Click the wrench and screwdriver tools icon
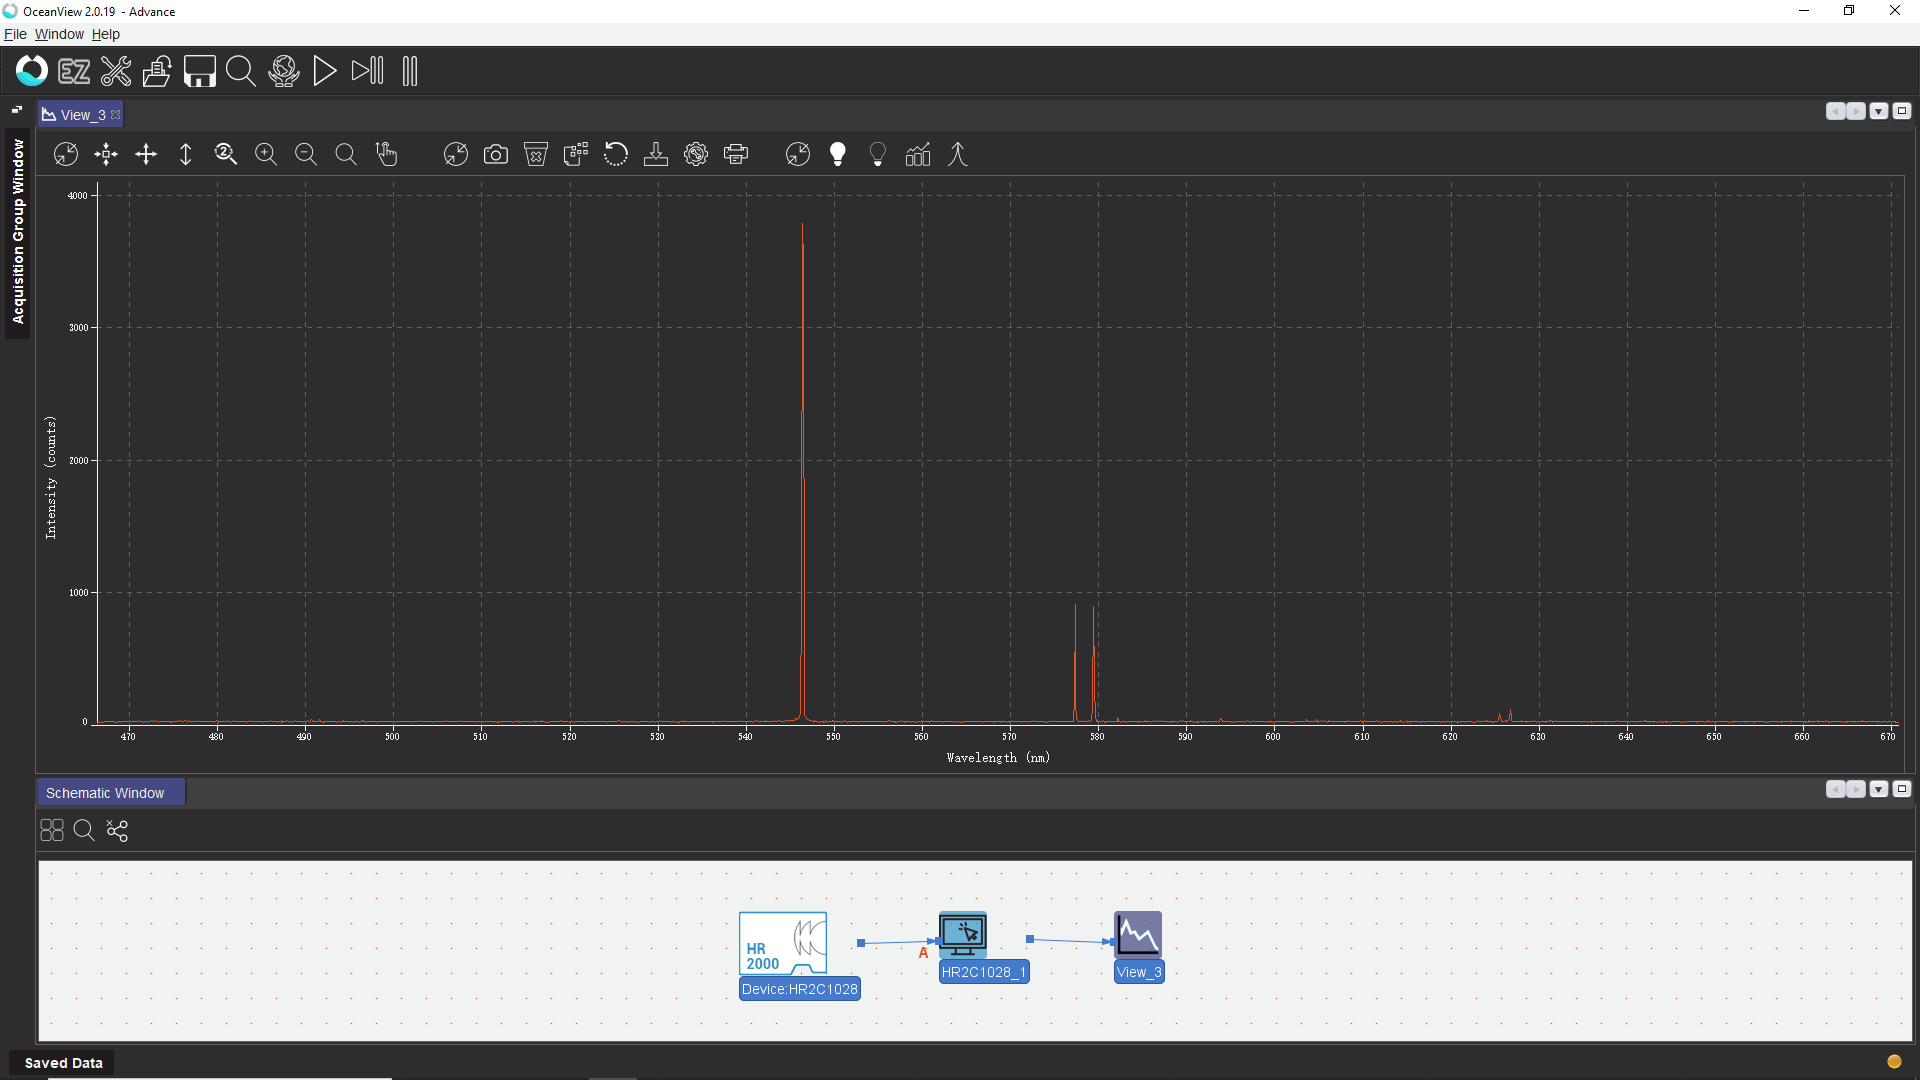The height and width of the screenshot is (1080, 1920). [116, 71]
